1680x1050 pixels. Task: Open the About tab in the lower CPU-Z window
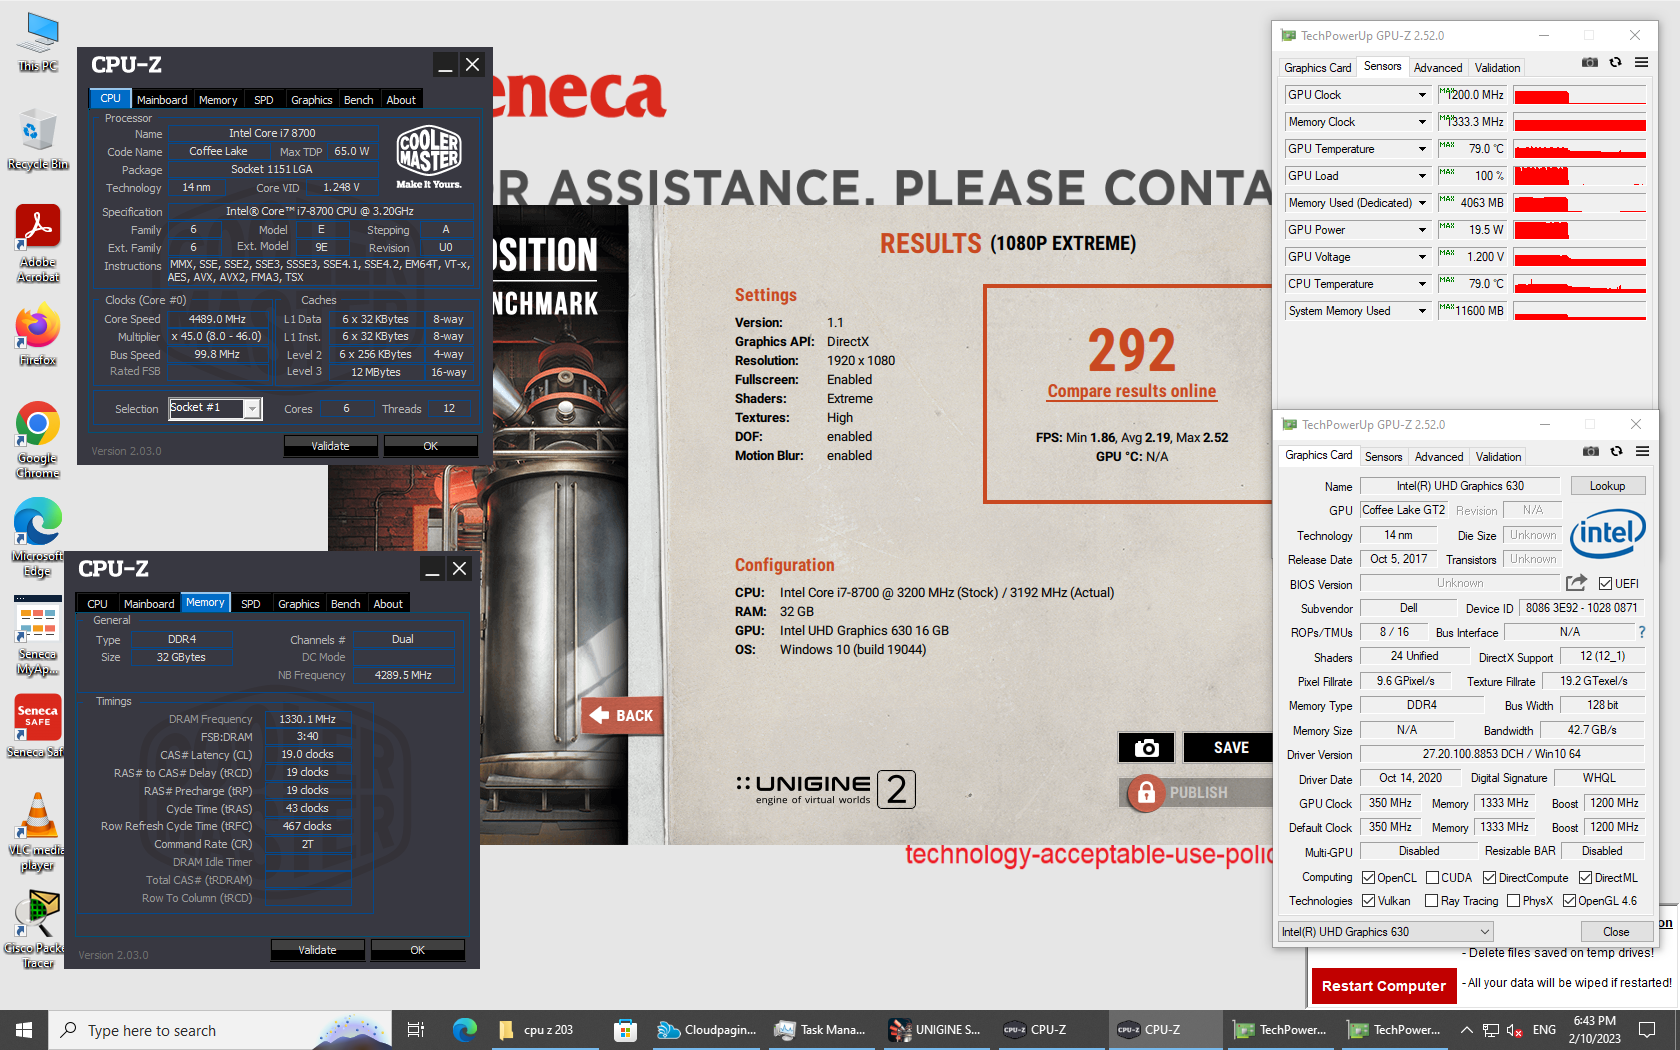pyautogui.click(x=388, y=604)
